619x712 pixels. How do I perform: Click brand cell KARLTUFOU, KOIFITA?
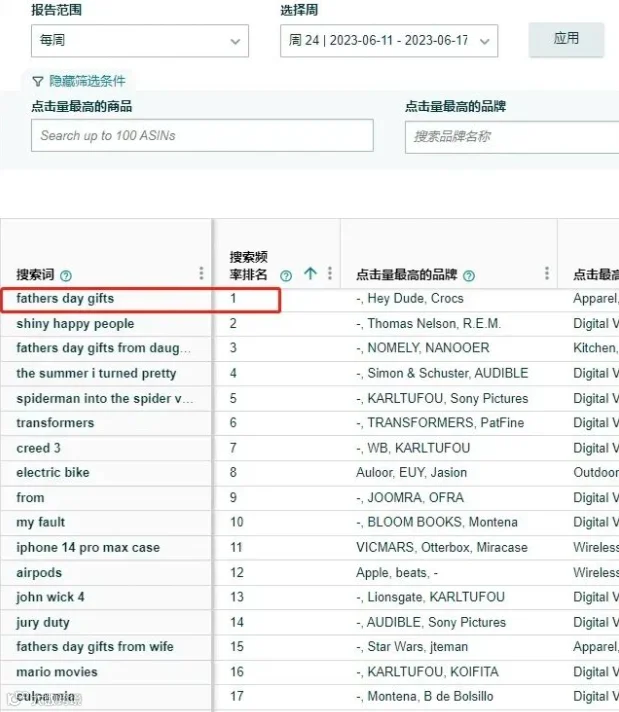[427, 672]
